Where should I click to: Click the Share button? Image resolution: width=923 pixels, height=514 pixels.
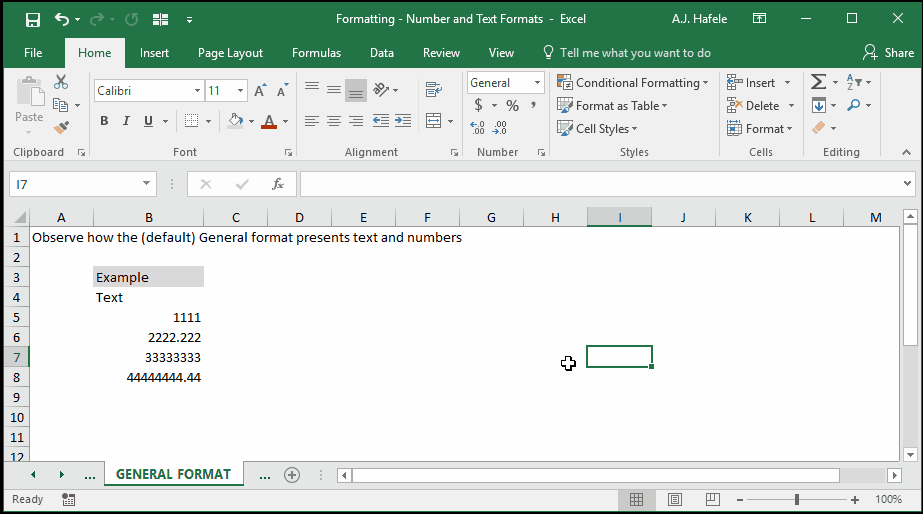[x=888, y=53]
